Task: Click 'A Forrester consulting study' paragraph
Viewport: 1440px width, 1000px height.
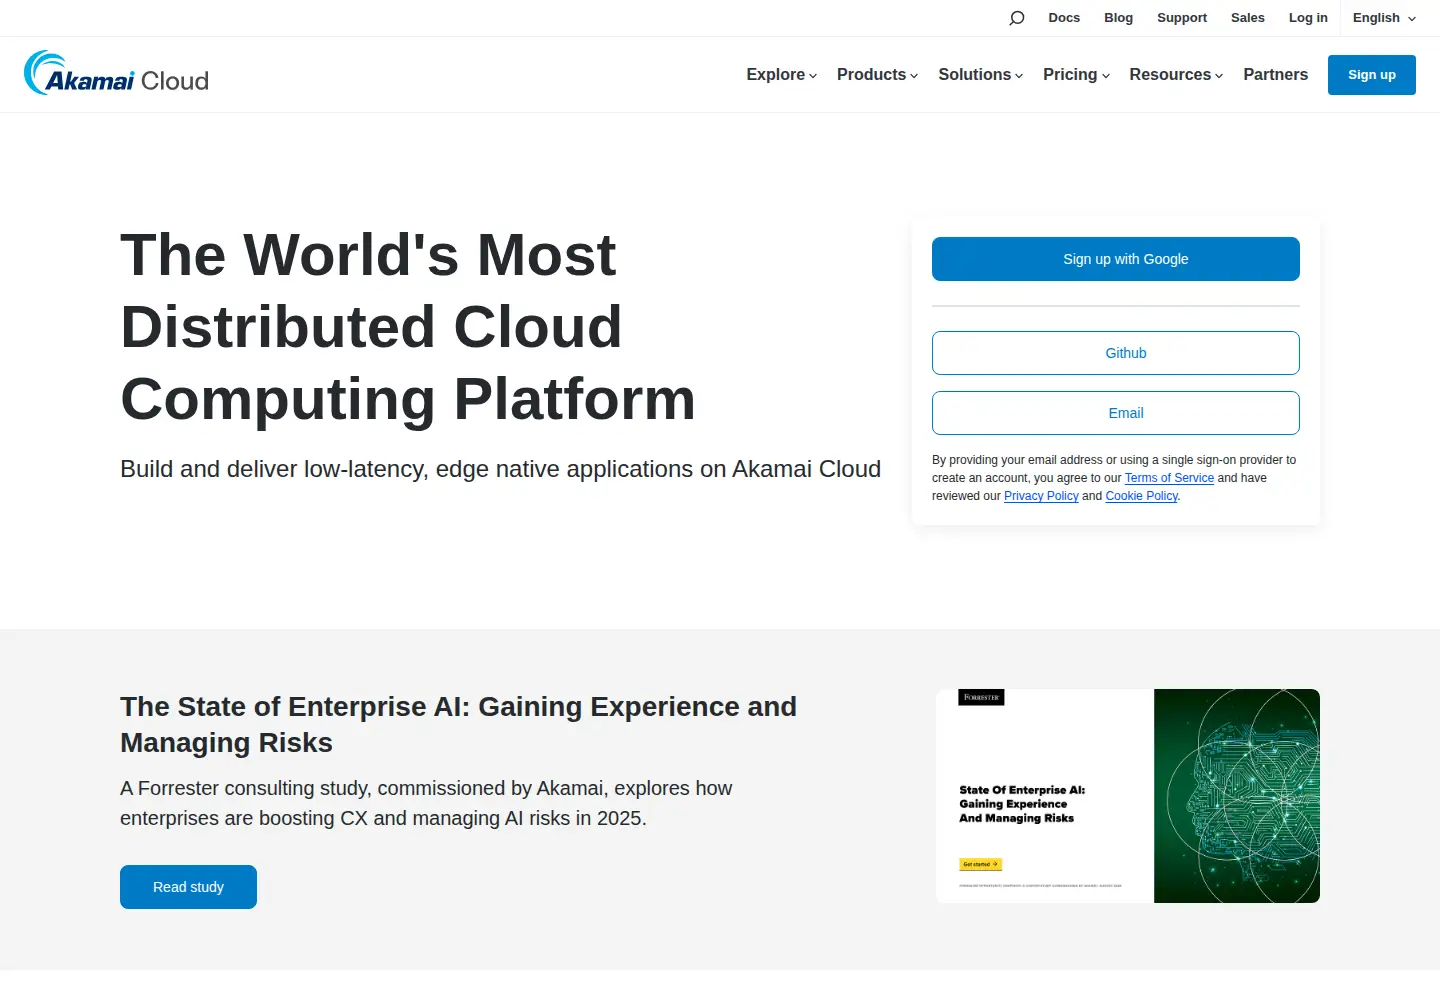Action: click(426, 803)
